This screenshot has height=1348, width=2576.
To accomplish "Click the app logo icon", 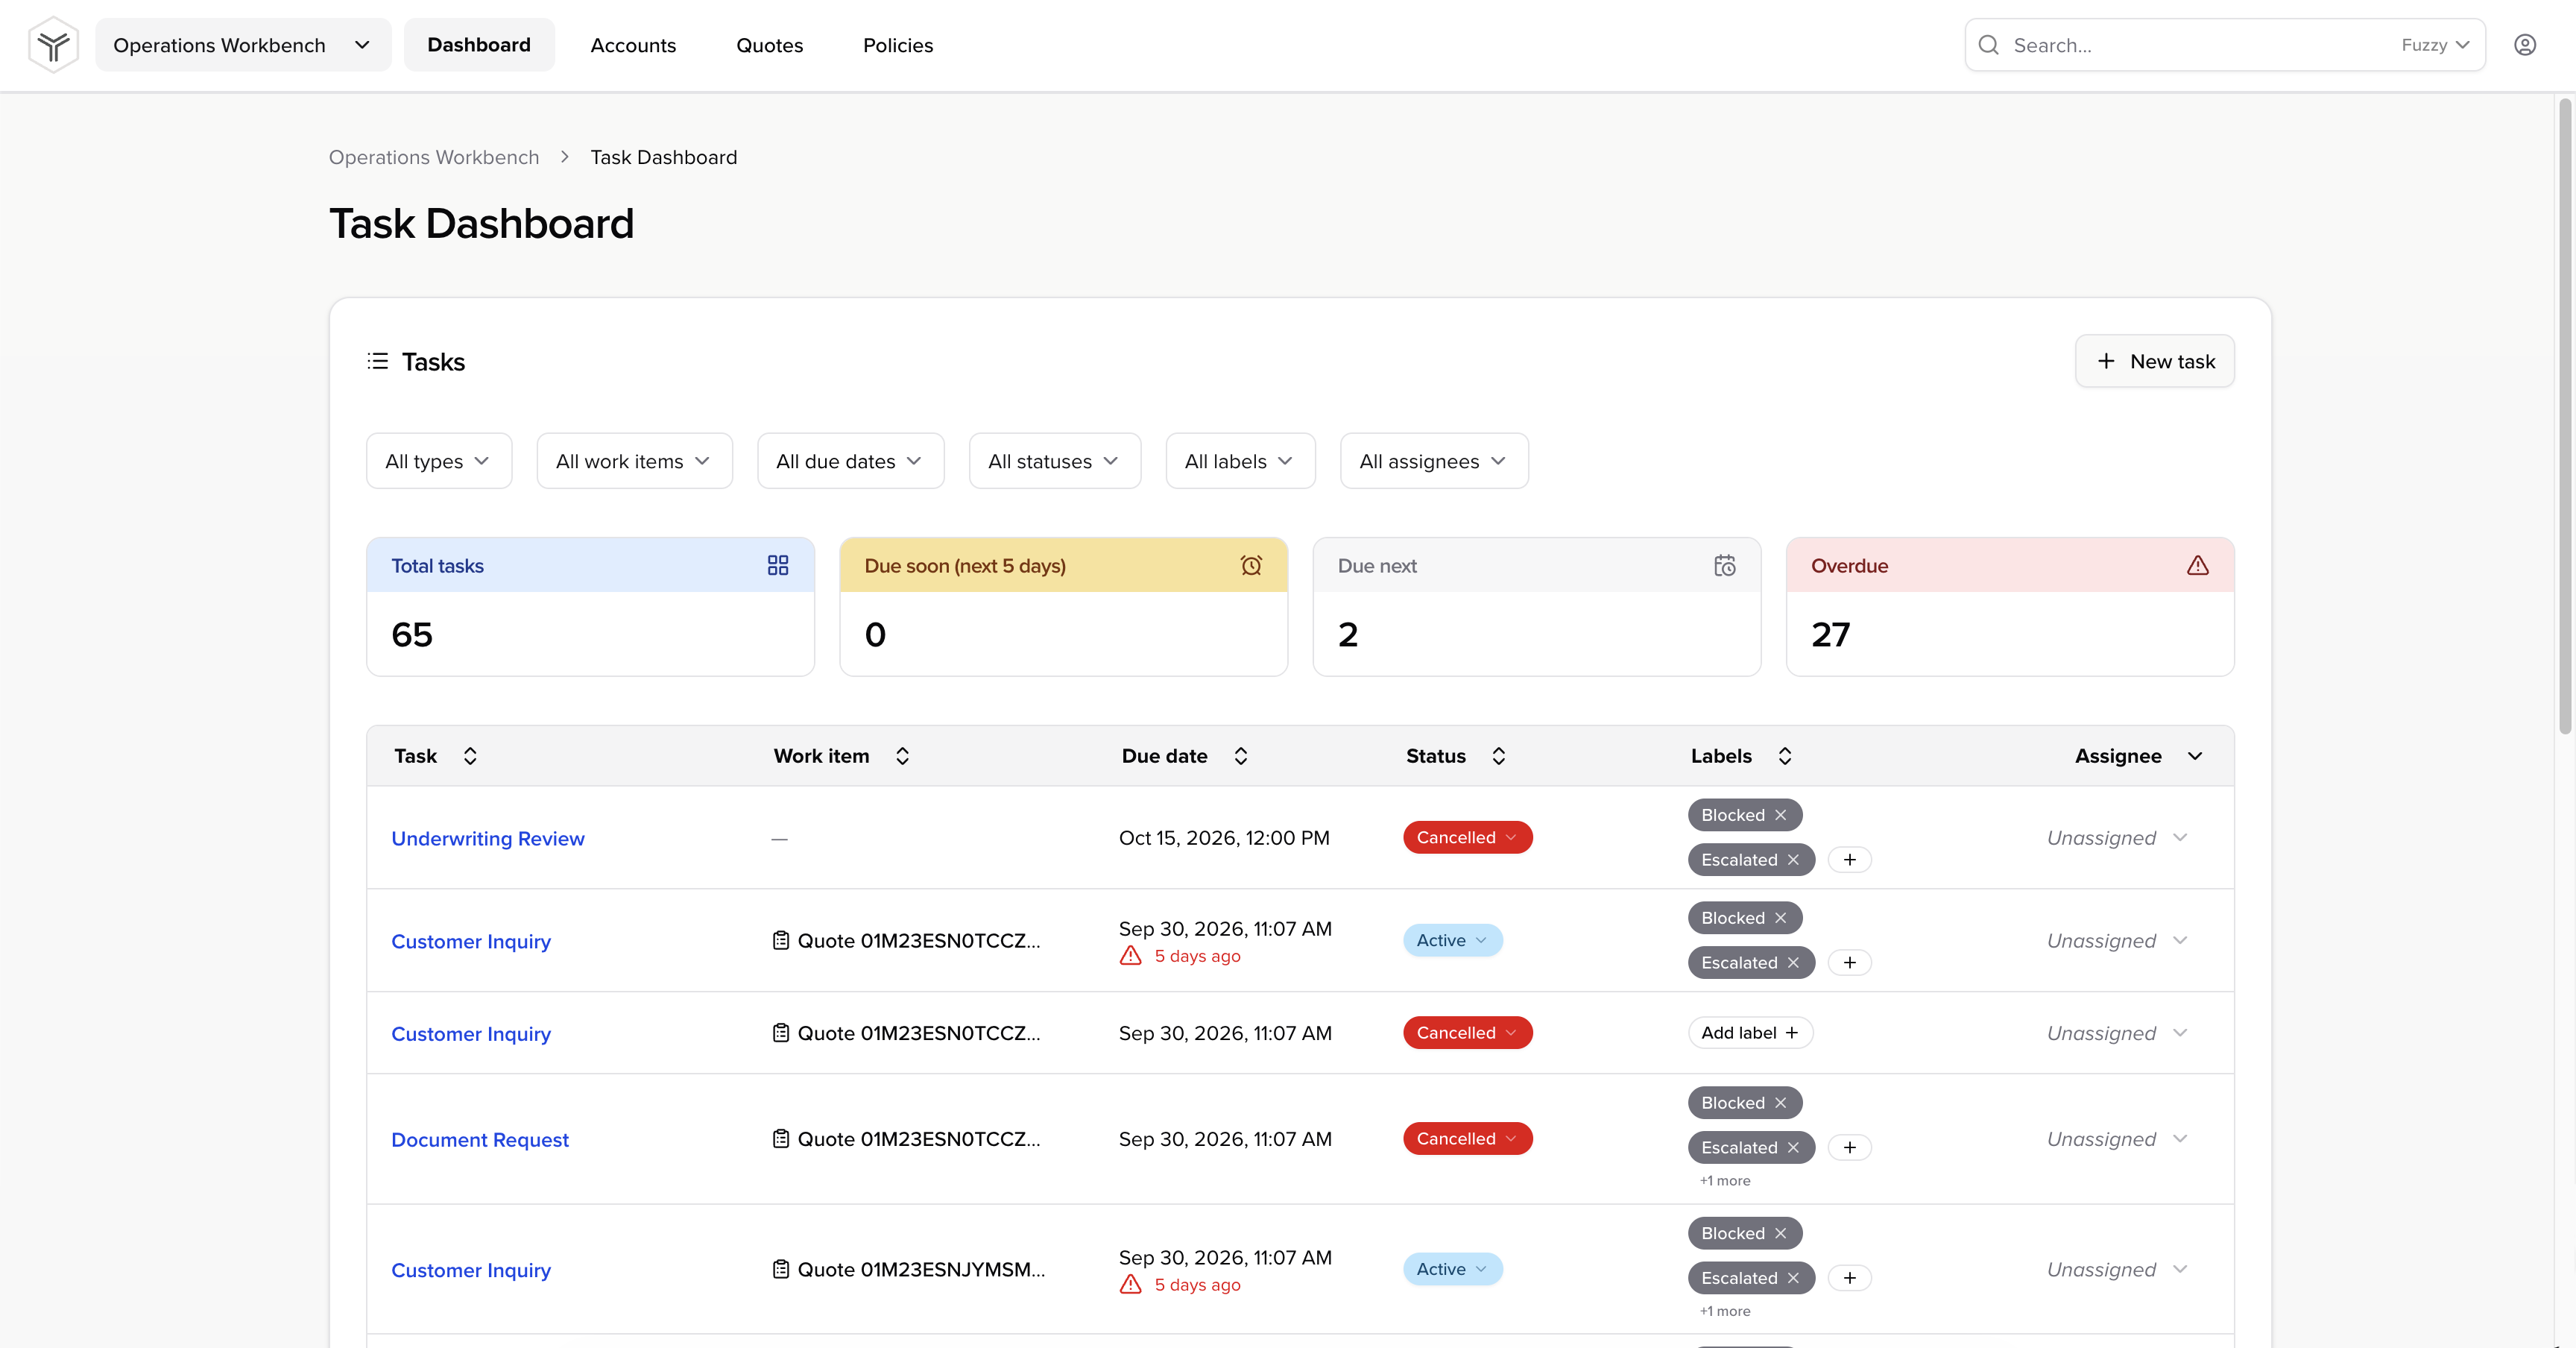I will (x=53, y=45).
